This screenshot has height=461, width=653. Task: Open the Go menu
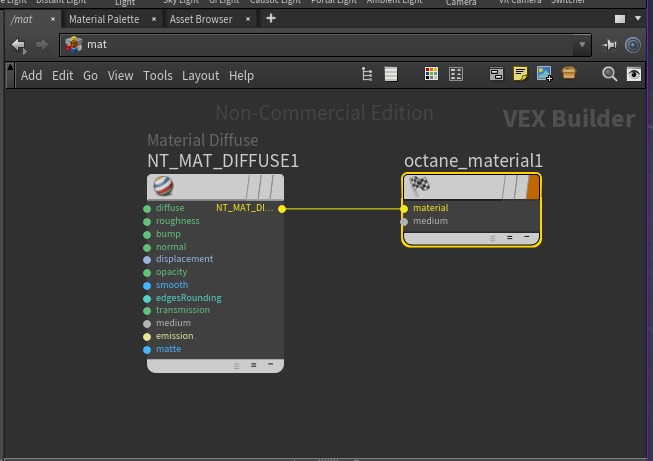click(90, 75)
